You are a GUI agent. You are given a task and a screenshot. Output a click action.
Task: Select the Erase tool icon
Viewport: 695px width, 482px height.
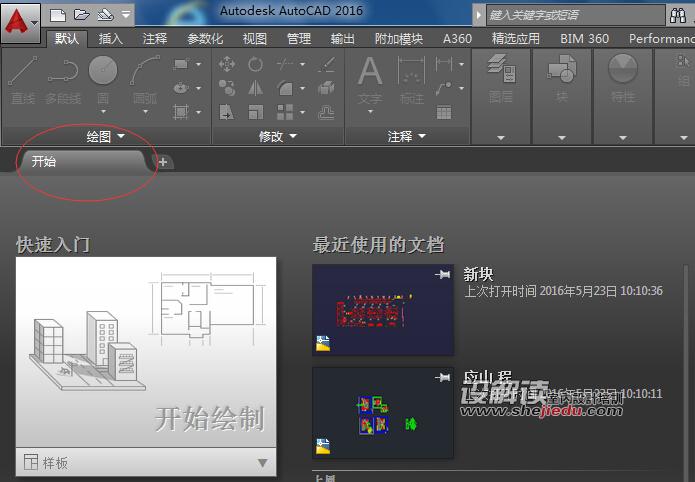[x=326, y=65]
